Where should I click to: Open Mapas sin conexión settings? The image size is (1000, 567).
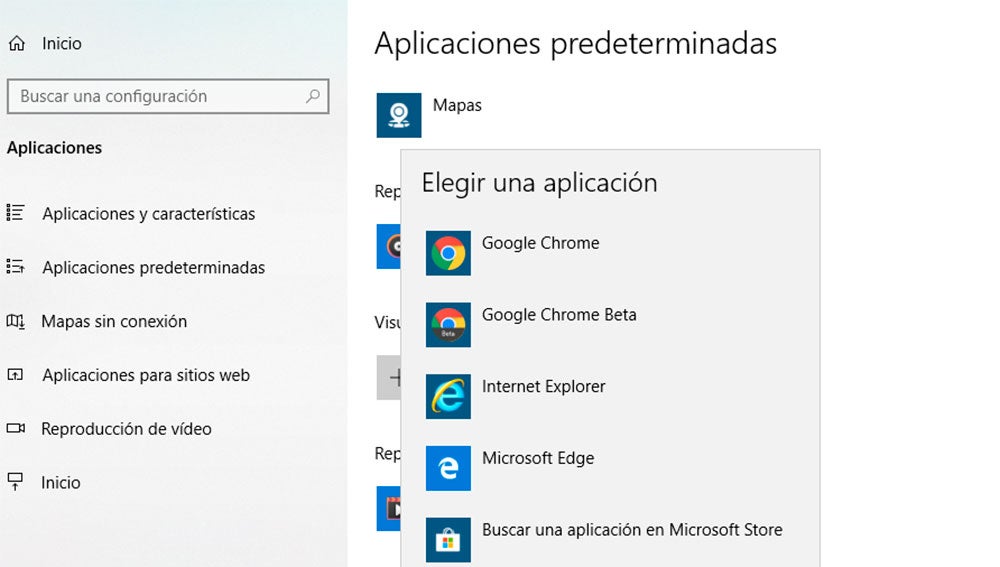tap(114, 321)
